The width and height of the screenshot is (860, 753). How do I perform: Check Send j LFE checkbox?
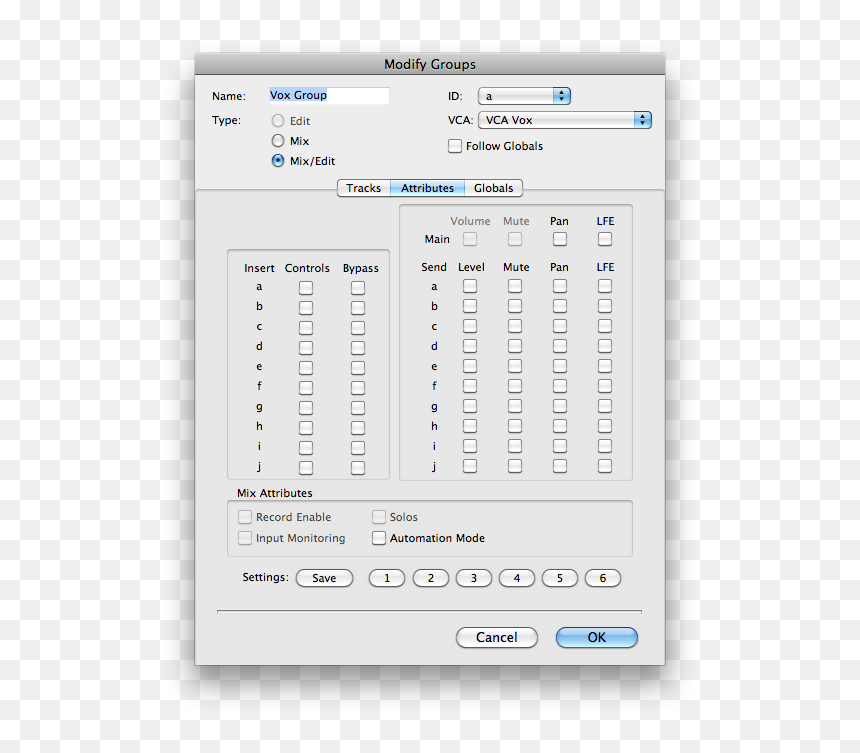coord(604,466)
